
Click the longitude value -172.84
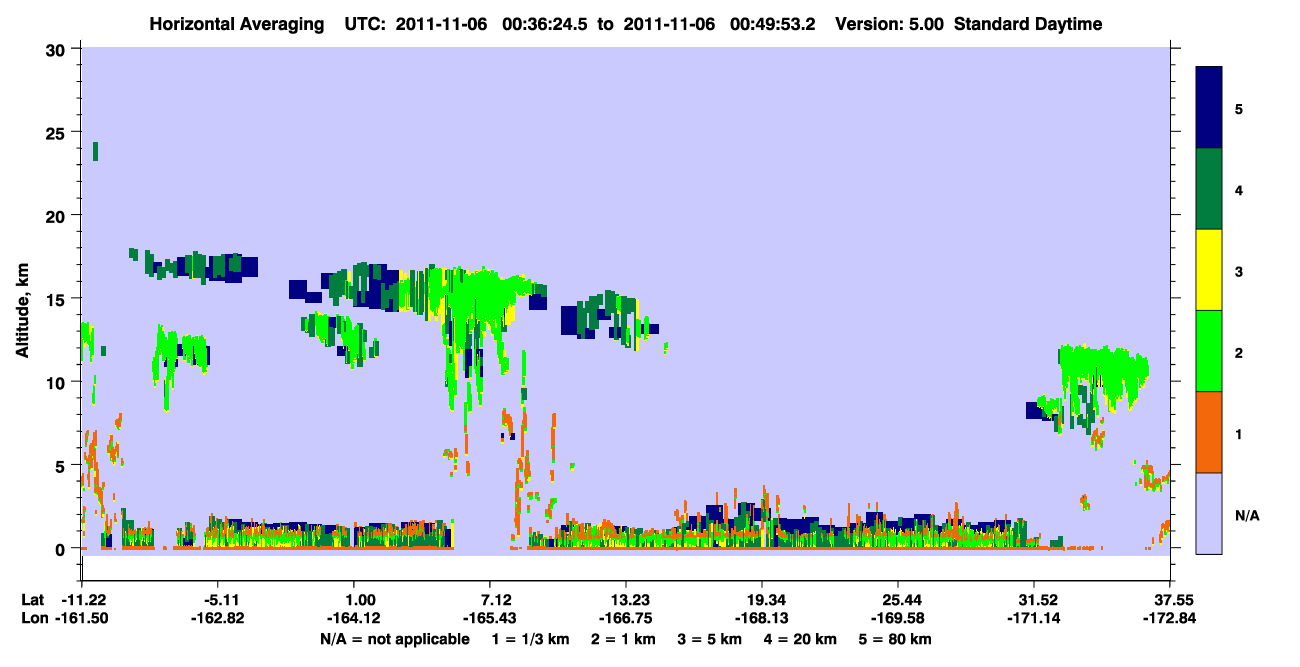1170,618
